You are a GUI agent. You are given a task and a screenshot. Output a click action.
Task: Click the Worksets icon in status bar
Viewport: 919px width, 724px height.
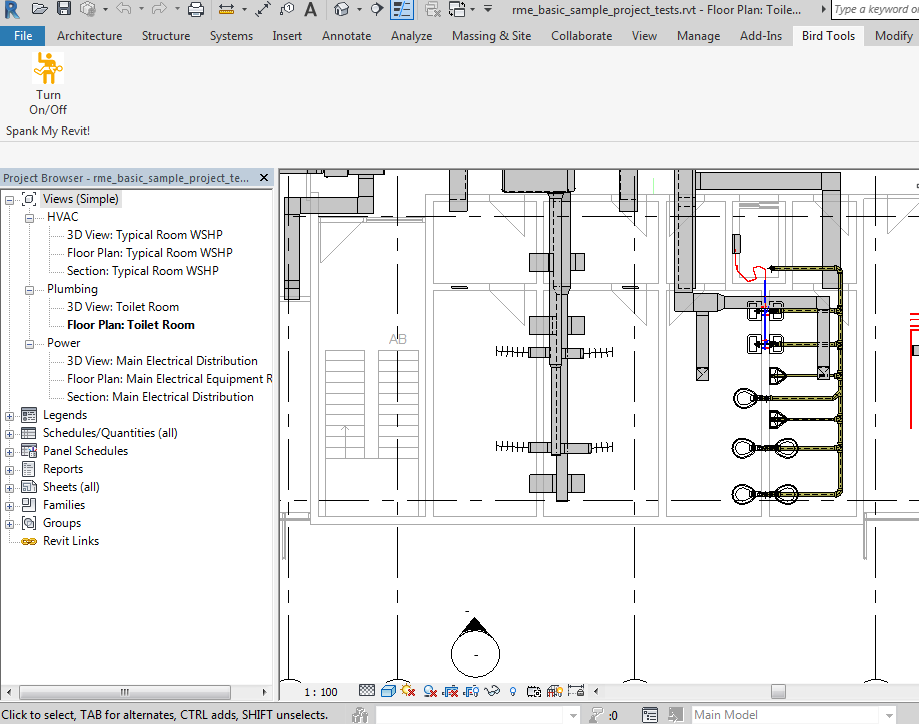click(360, 715)
